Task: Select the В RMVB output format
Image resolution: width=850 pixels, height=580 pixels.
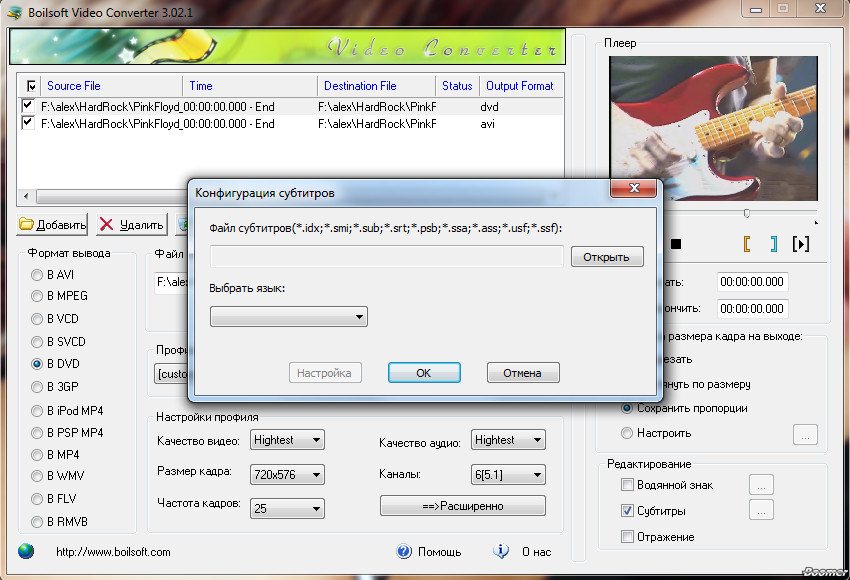Action: (37, 522)
